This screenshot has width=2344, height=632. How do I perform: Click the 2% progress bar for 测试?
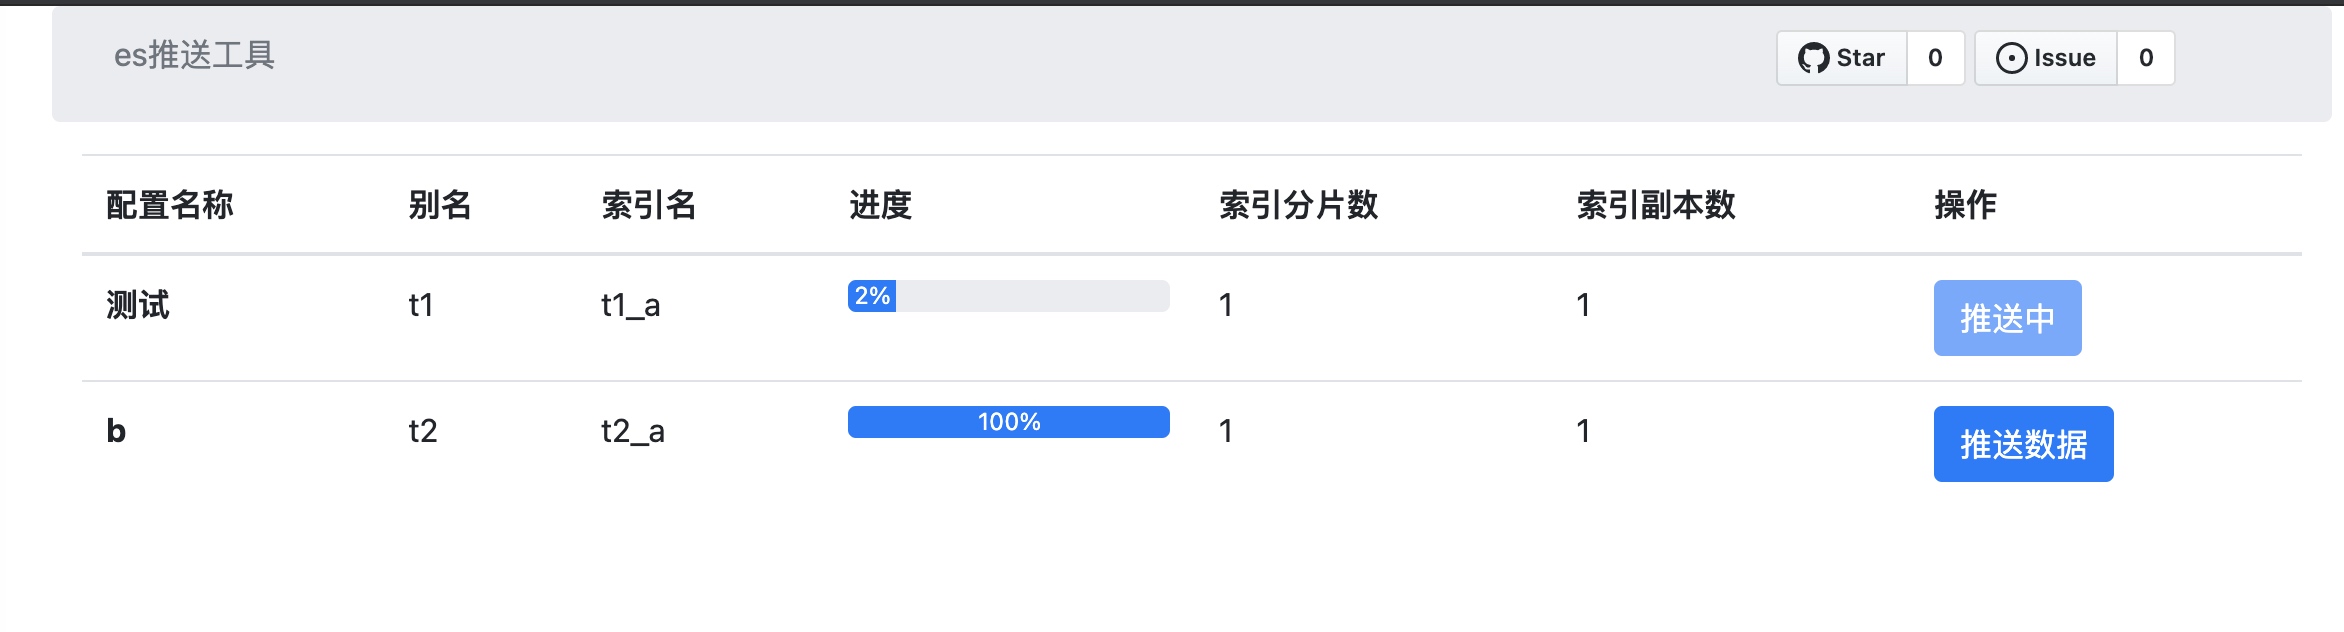[1008, 296]
